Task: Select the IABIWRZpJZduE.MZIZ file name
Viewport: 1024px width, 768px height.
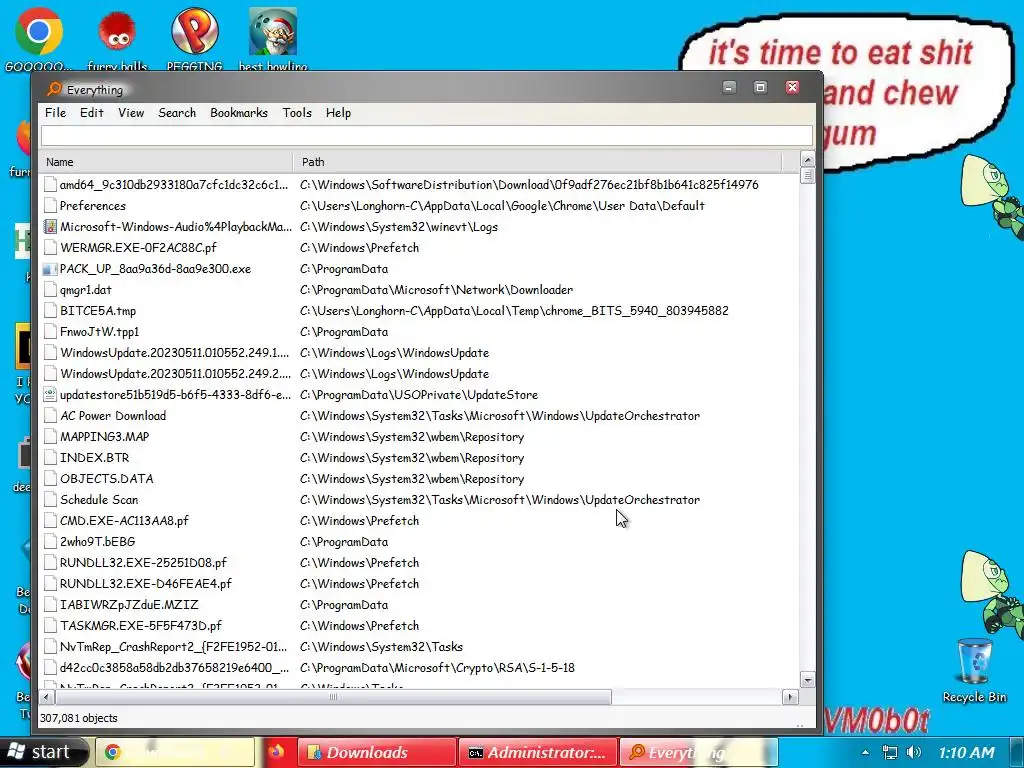Action: click(x=129, y=605)
